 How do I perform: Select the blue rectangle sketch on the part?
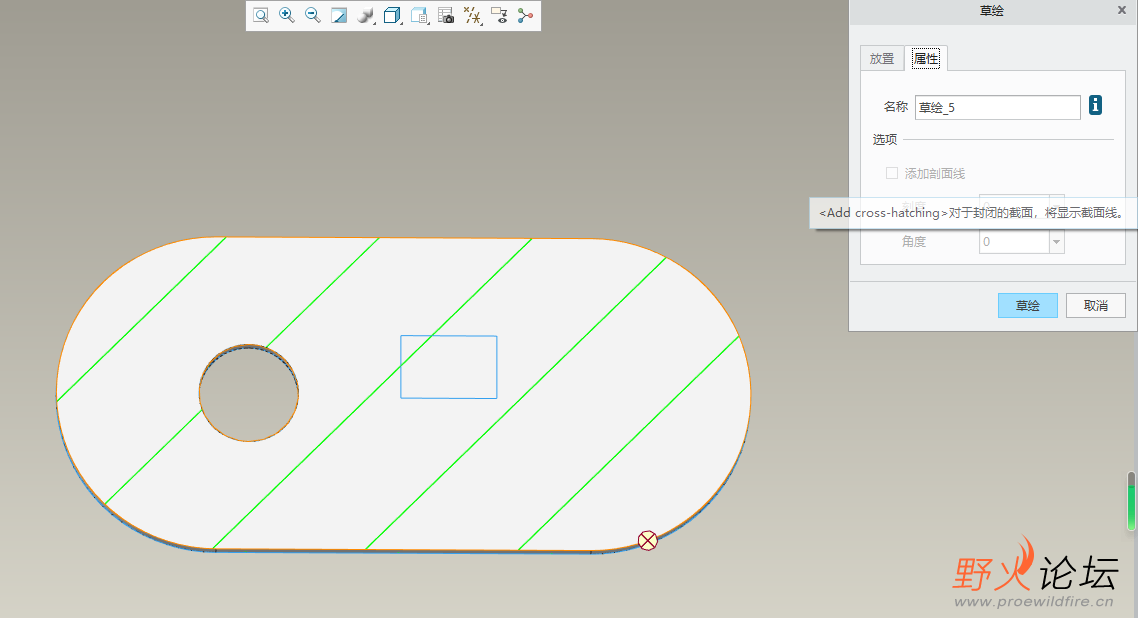pos(449,367)
